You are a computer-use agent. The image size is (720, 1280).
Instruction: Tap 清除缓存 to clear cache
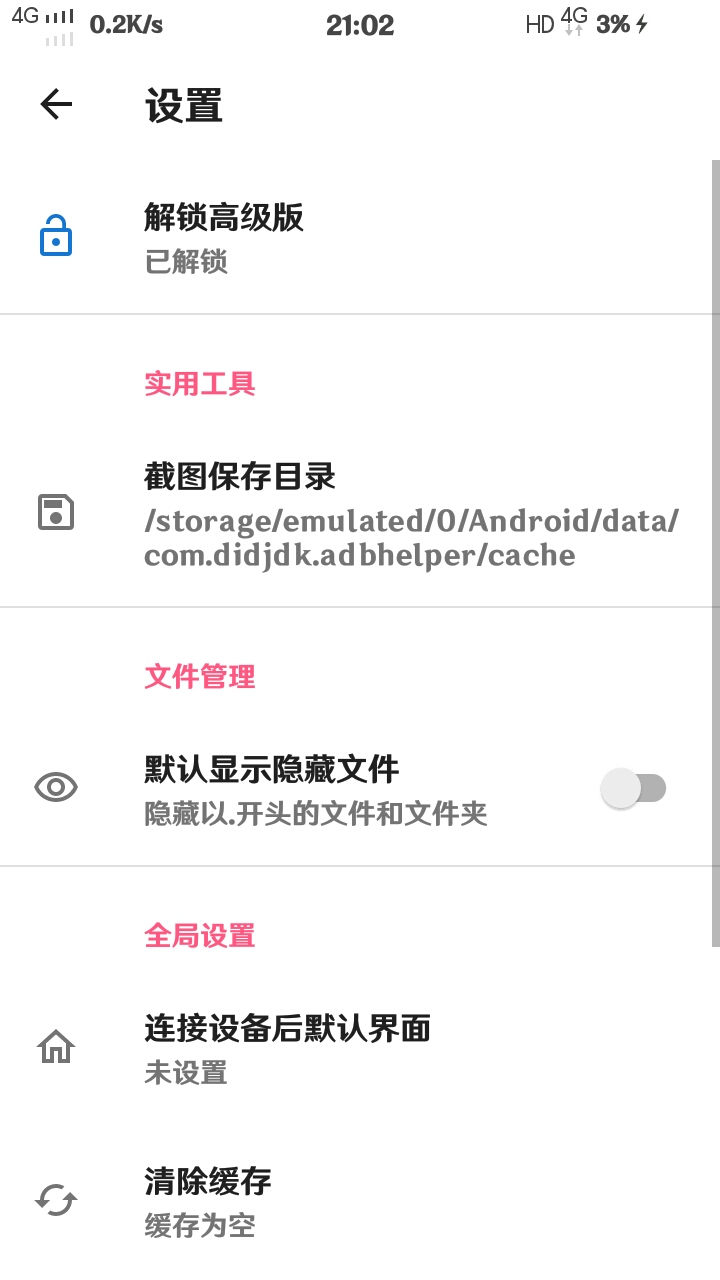[x=208, y=1182]
